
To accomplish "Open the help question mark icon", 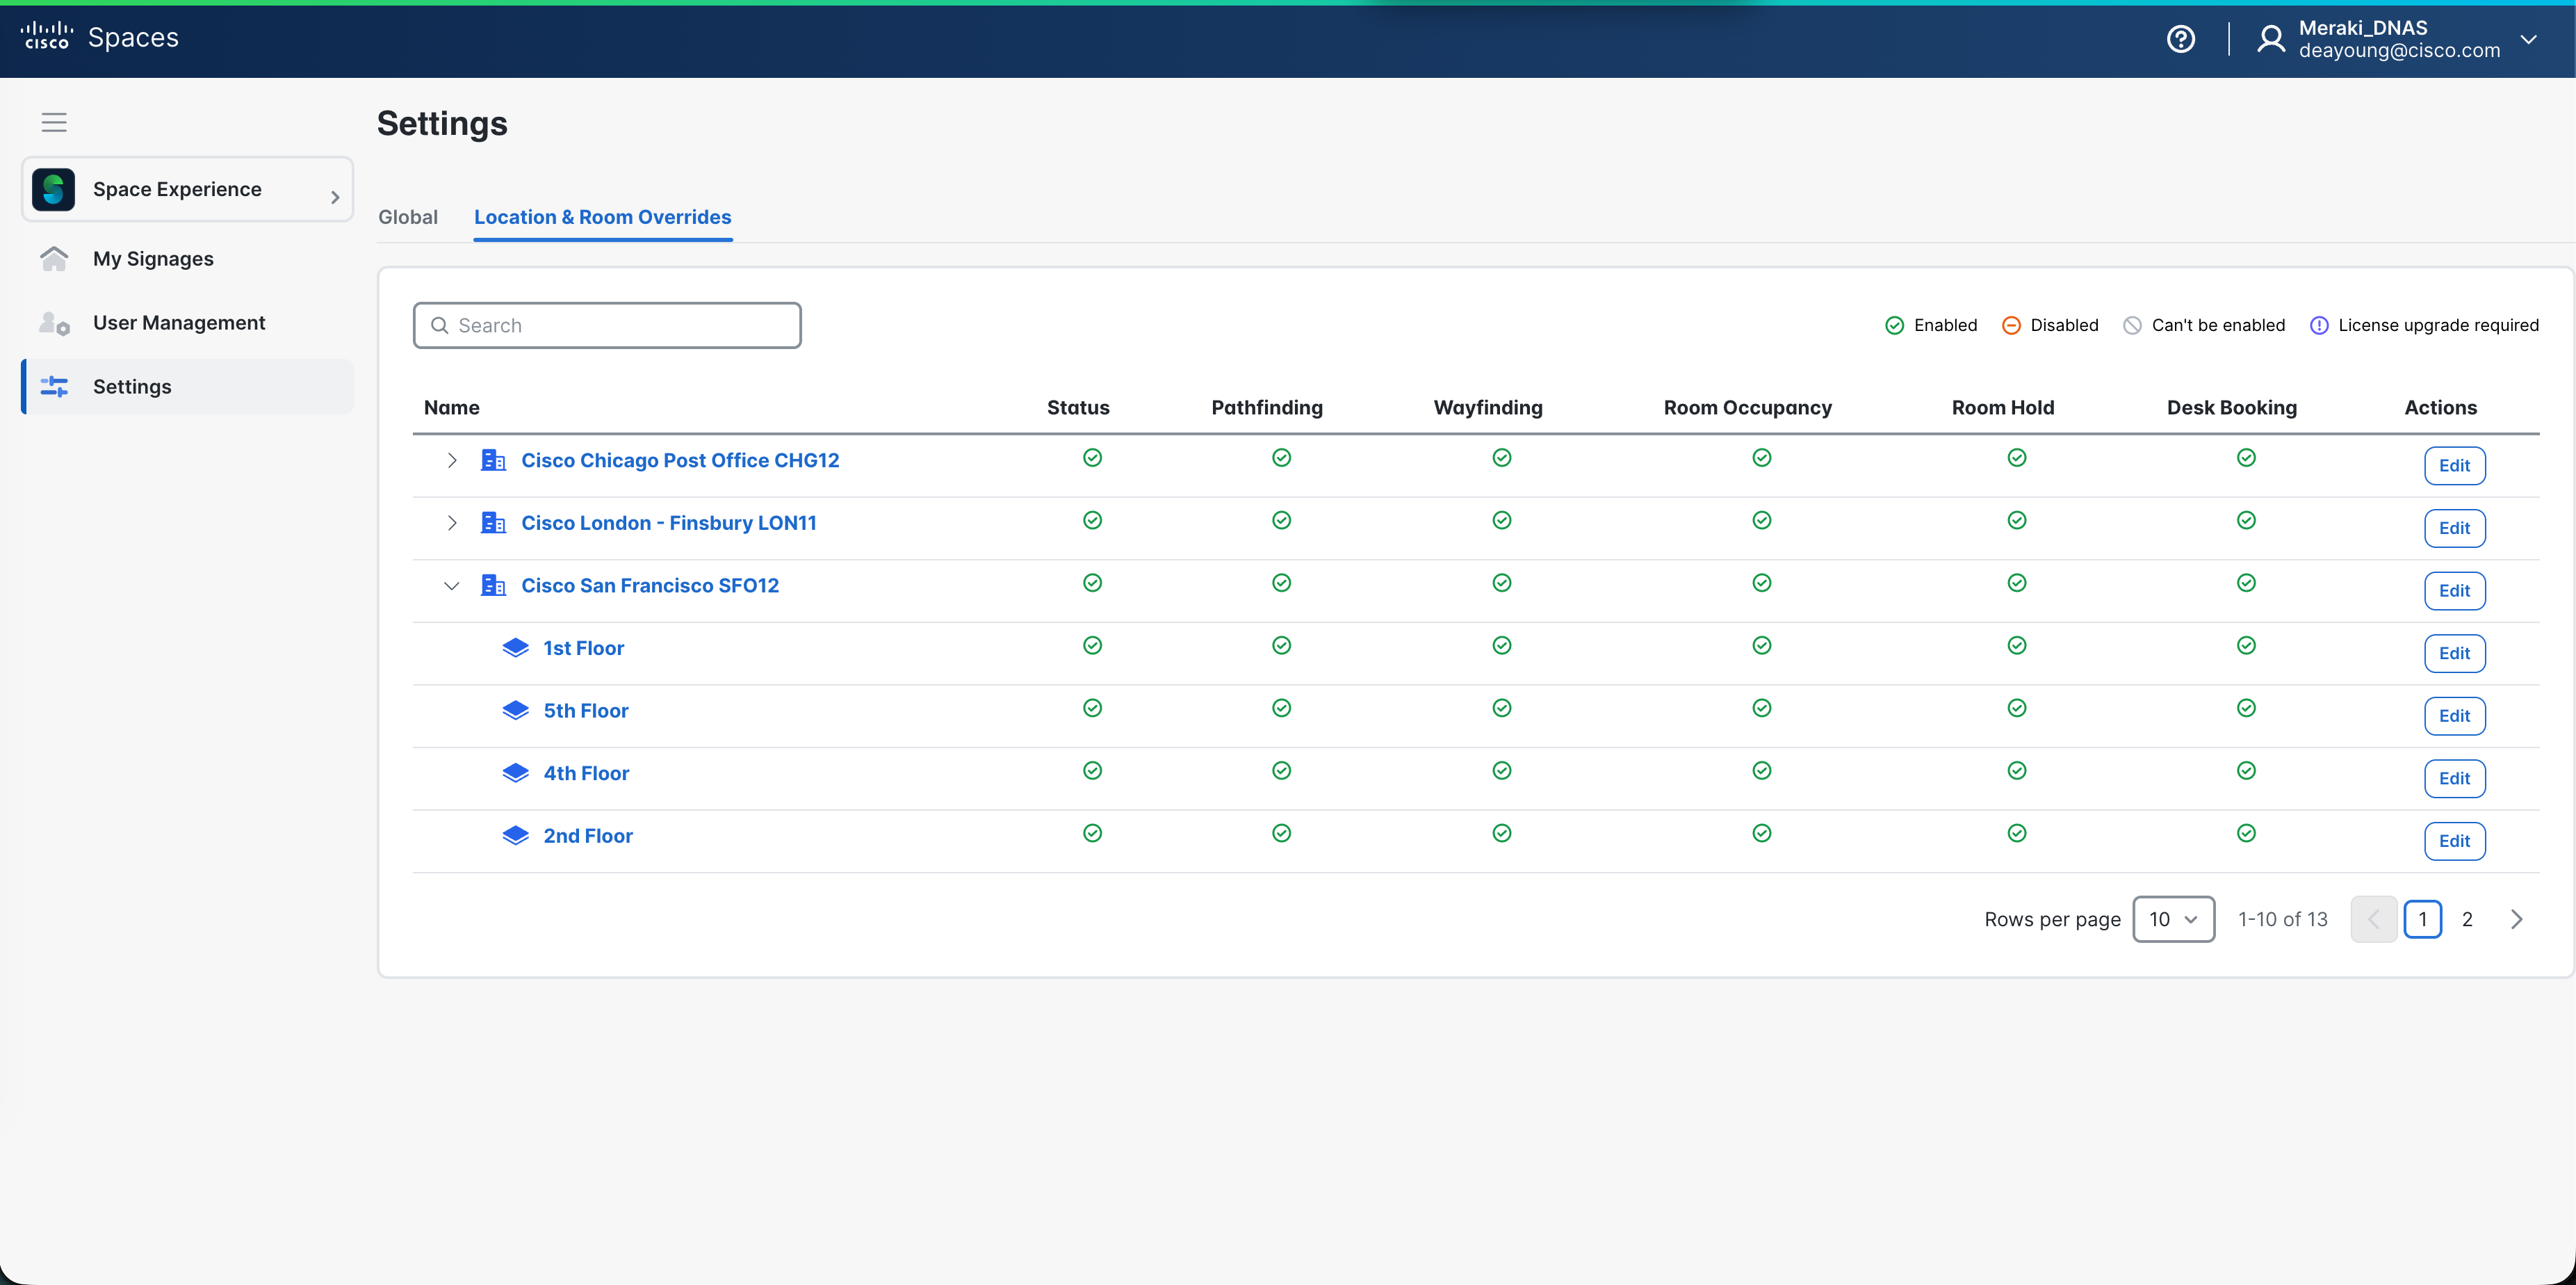I will coord(2181,39).
